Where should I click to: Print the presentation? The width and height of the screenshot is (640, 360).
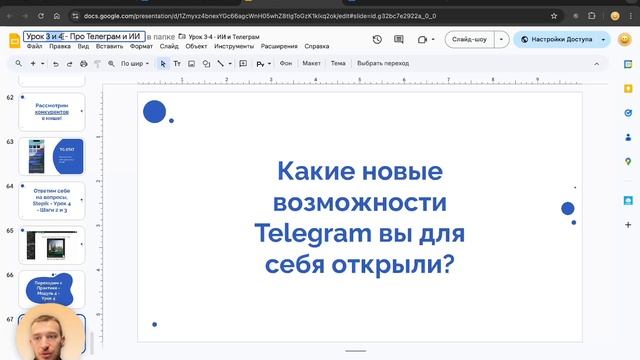coord(84,64)
